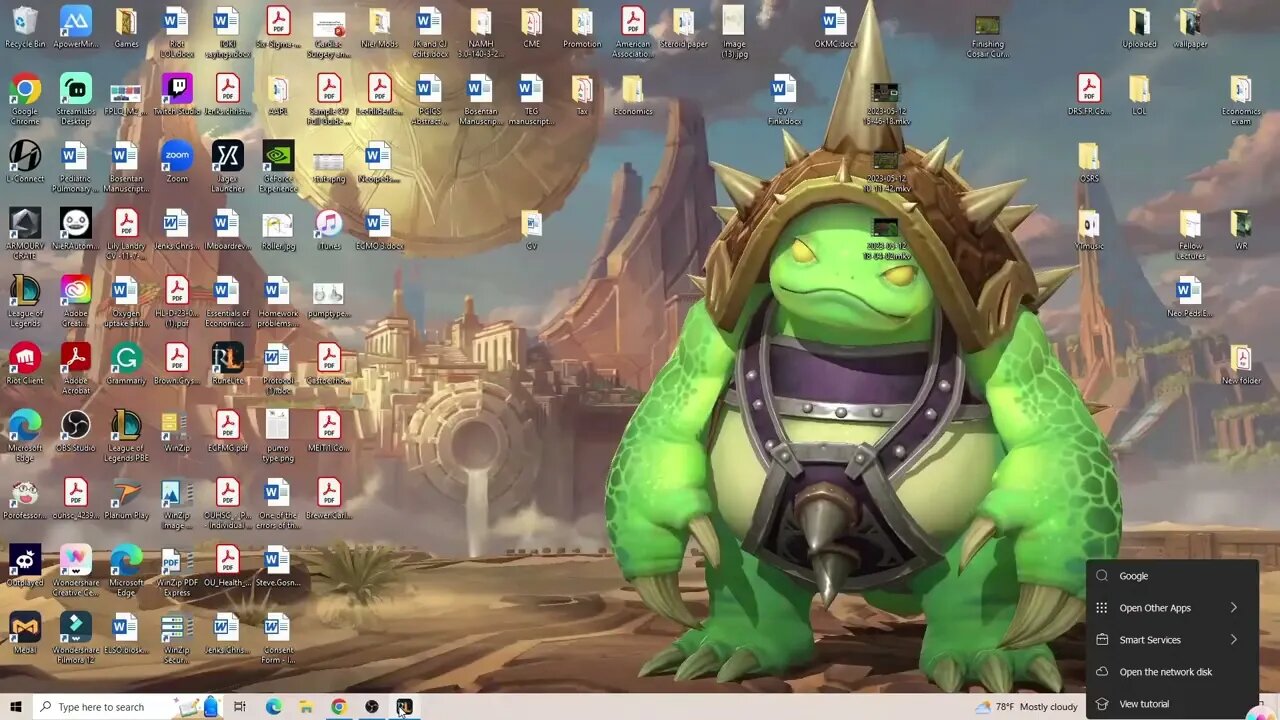Open RuneLite from the taskbar
Image resolution: width=1280 pixels, height=720 pixels.
(x=404, y=707)
